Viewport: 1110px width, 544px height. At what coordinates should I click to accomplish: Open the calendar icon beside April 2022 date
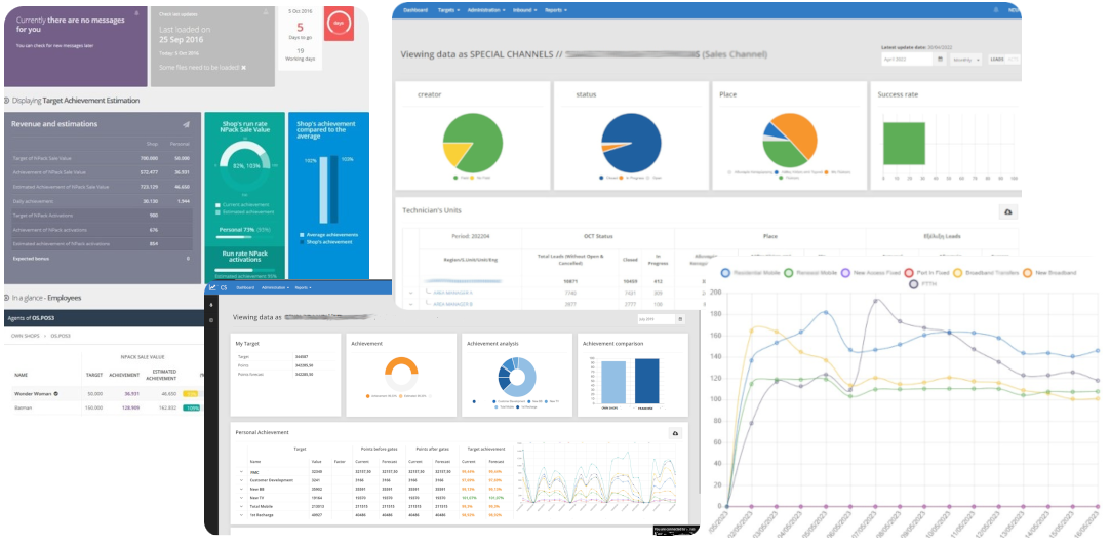click(940, 60)
